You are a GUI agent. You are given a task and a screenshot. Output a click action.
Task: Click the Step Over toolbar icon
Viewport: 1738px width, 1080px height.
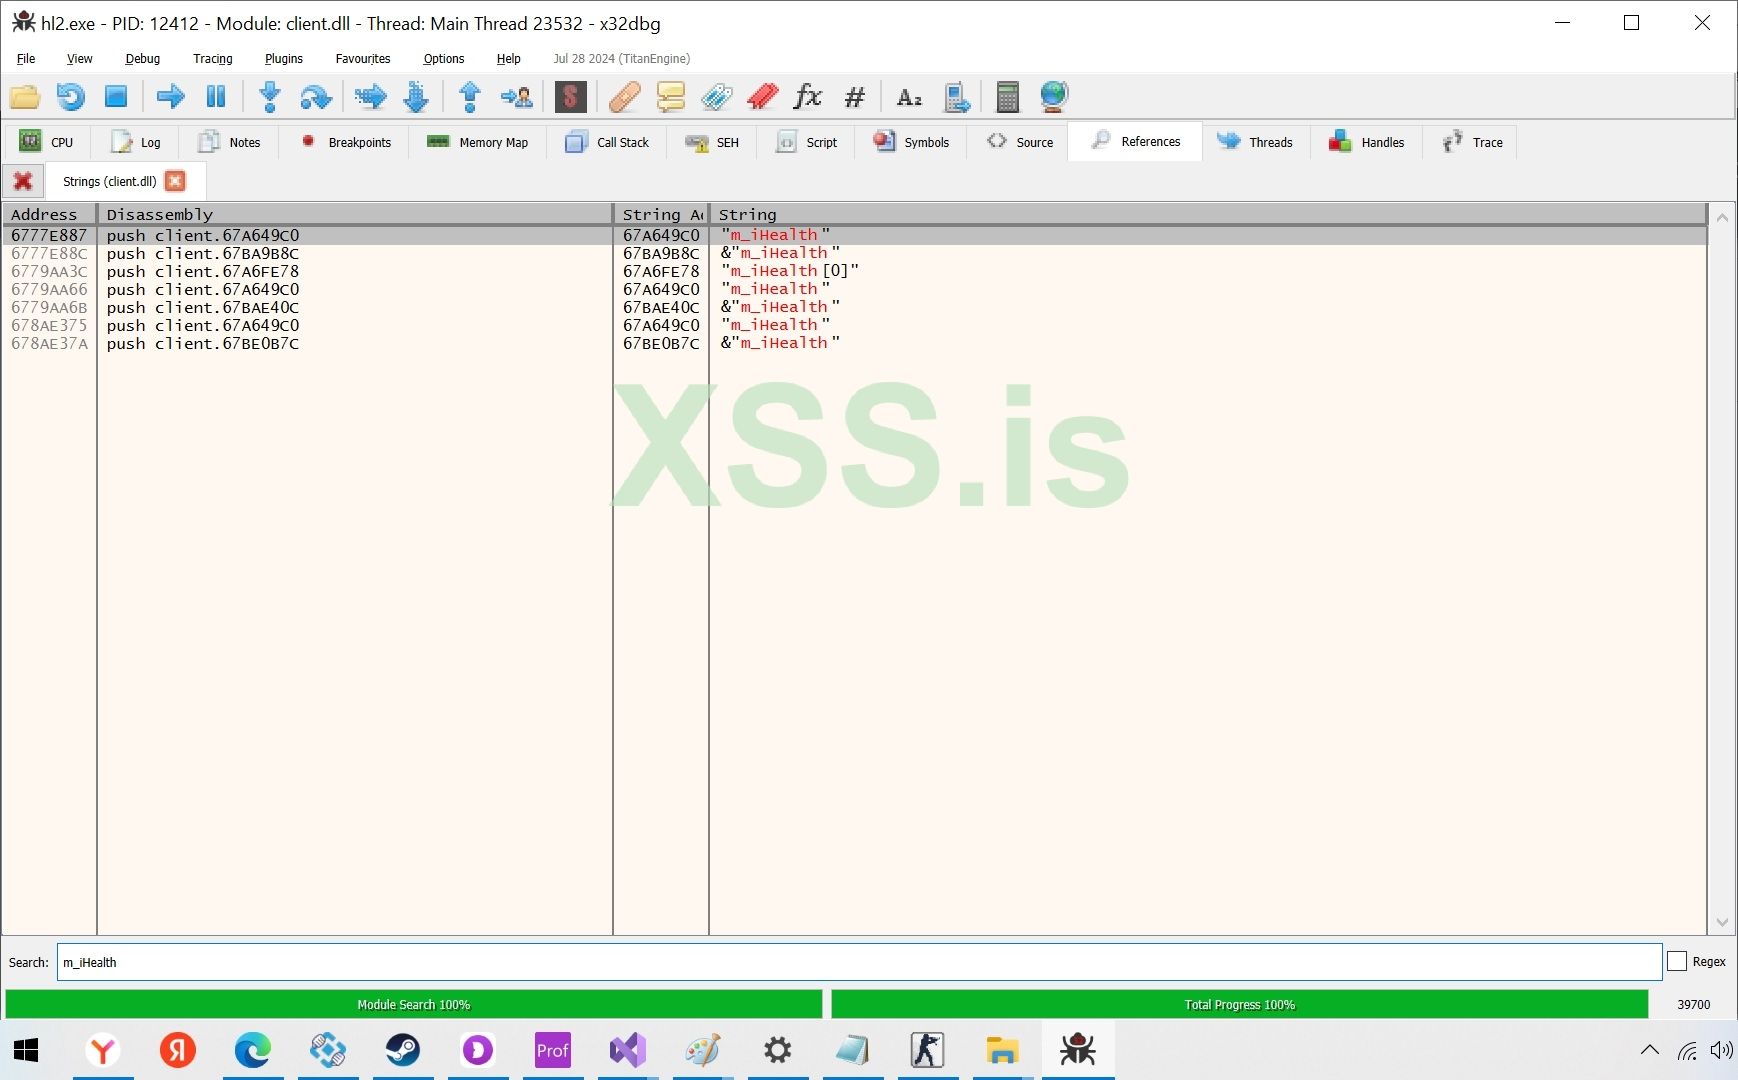(316, 97)
